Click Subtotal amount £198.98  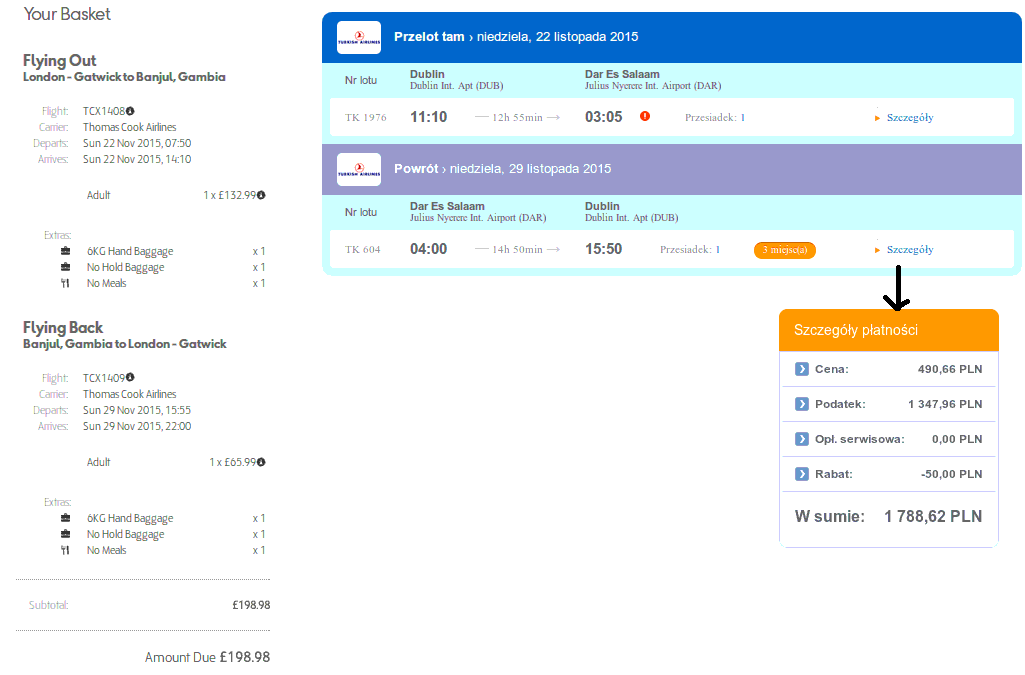(x=251, y=605)
